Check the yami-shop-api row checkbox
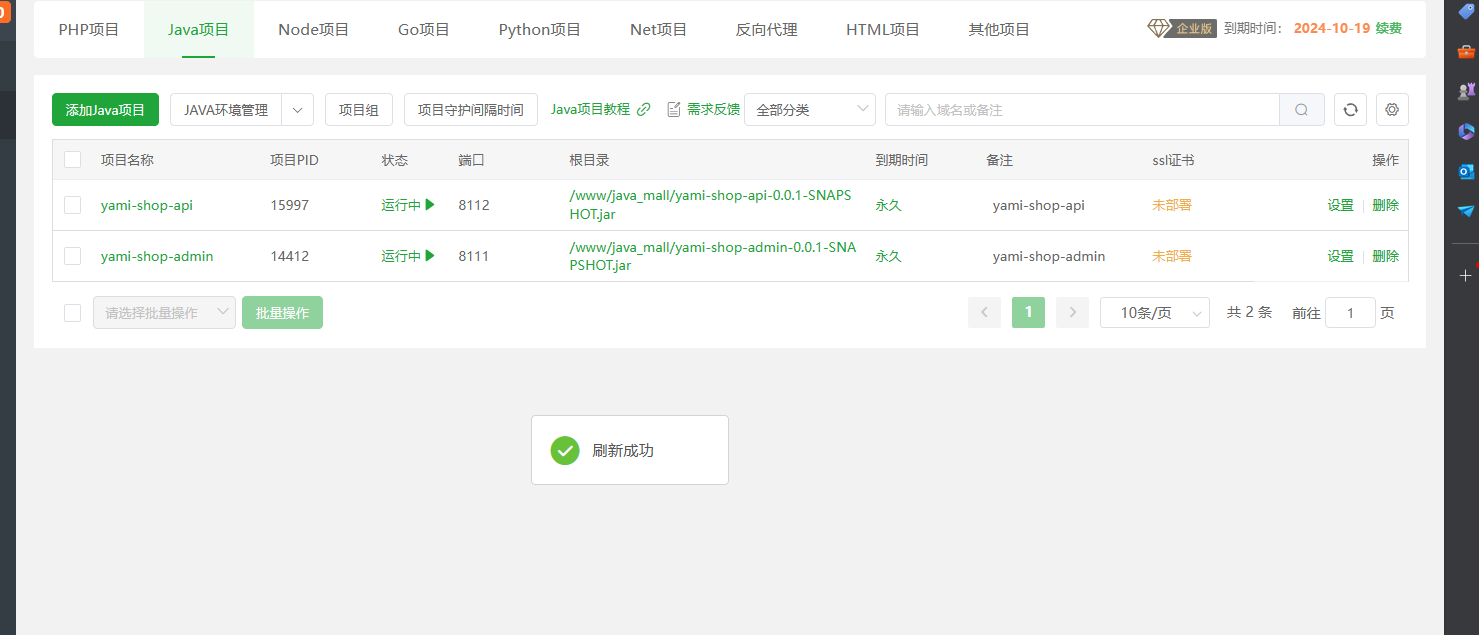The height and width of the screenshot is (635, 1479). 71,204
